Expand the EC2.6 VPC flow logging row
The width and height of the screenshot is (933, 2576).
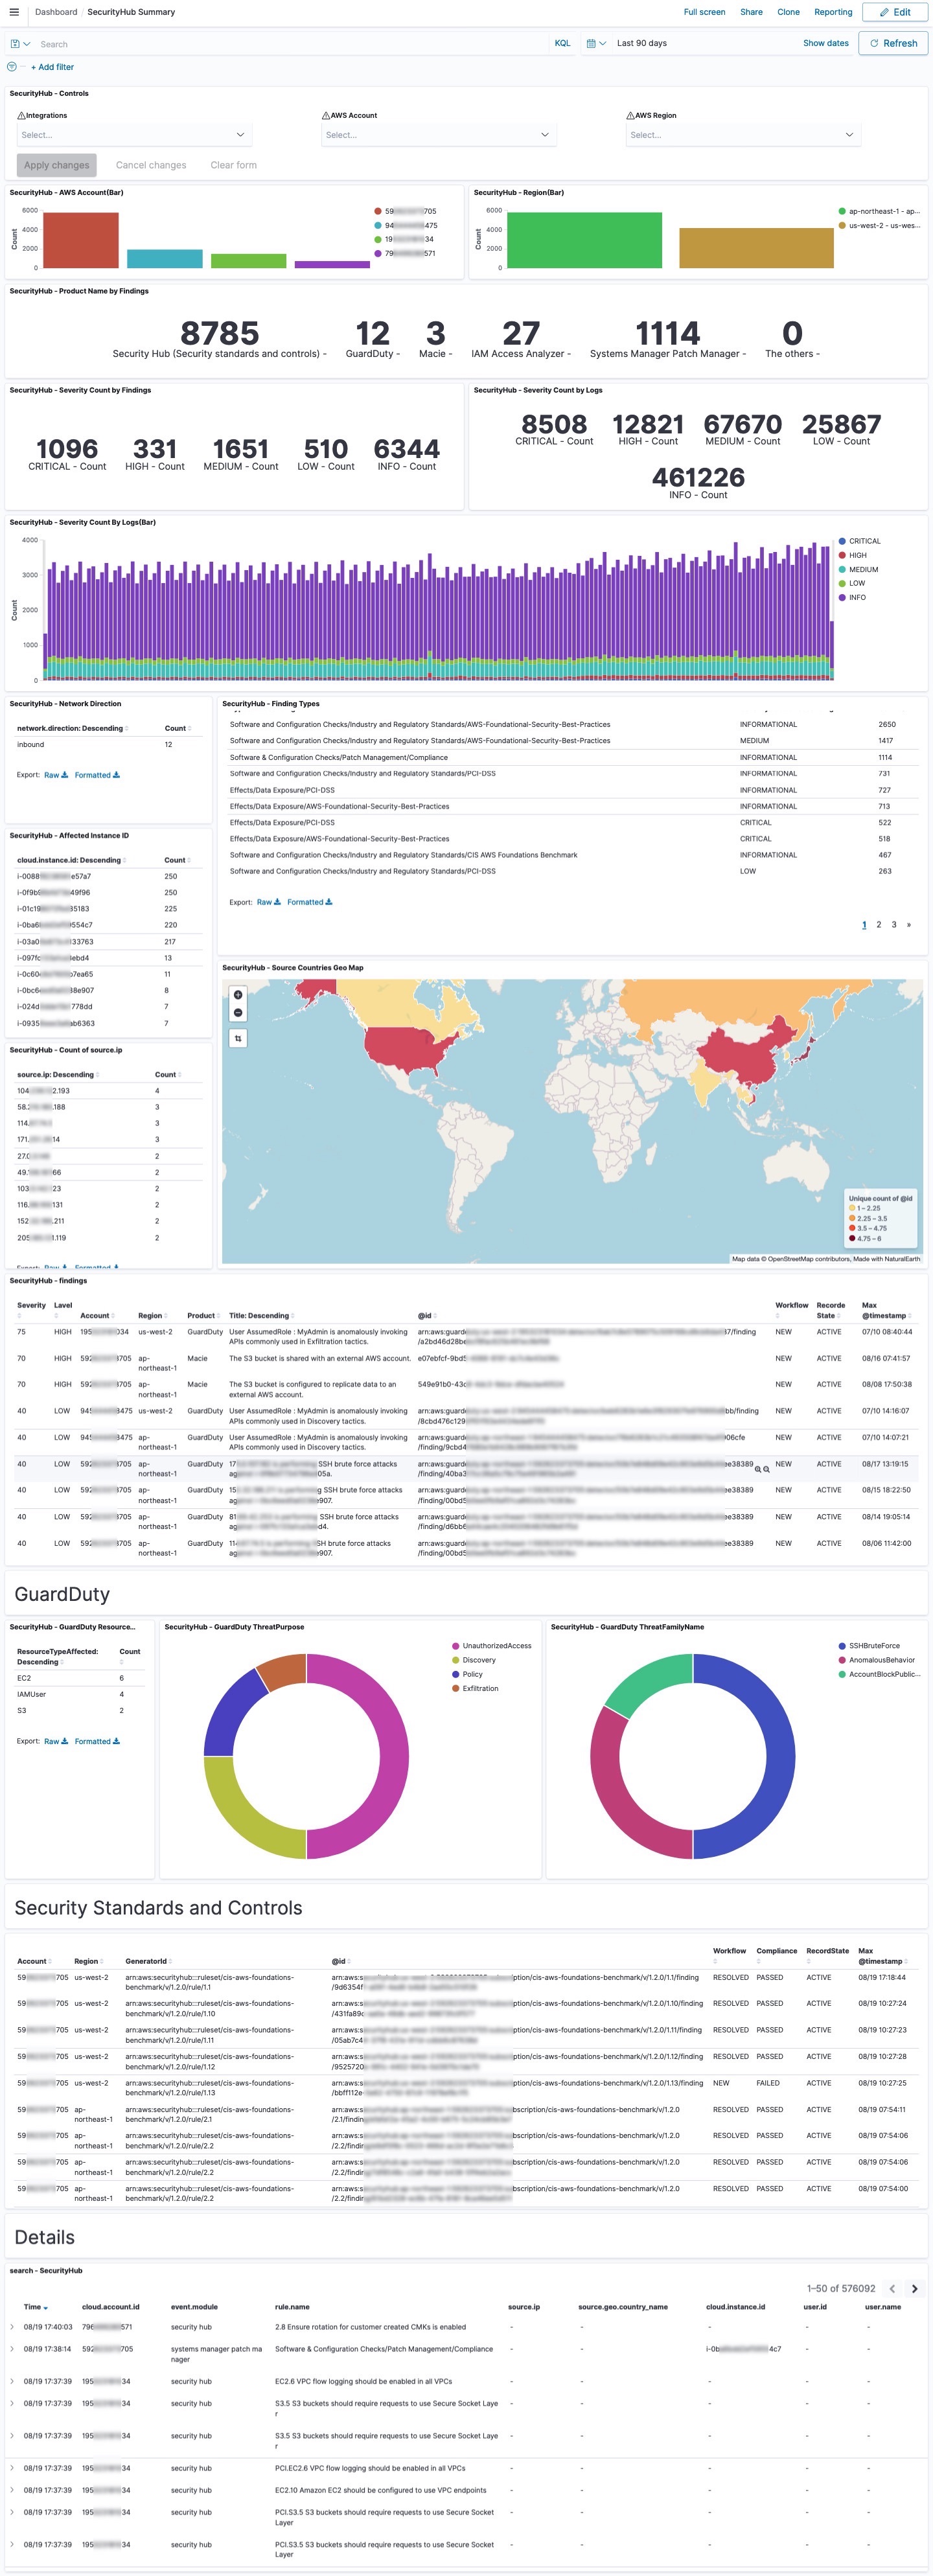point(13,2381)
